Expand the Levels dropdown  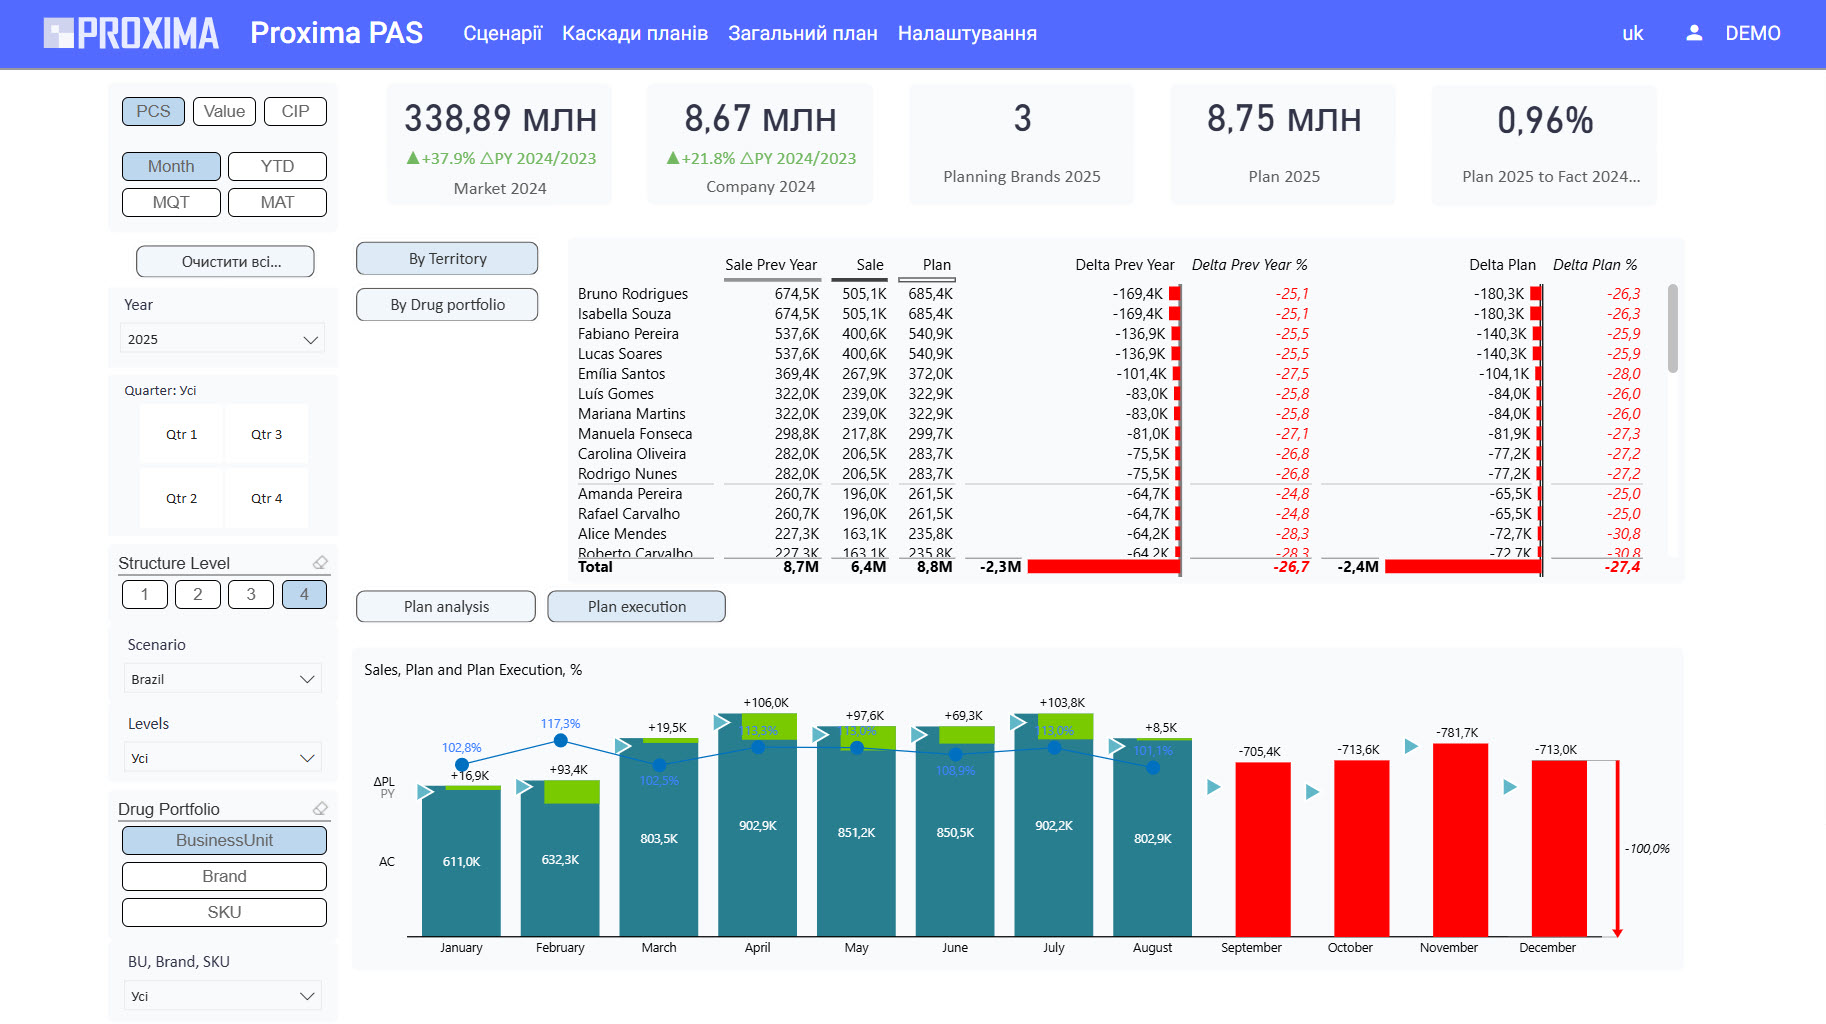(x=222, y=758)
